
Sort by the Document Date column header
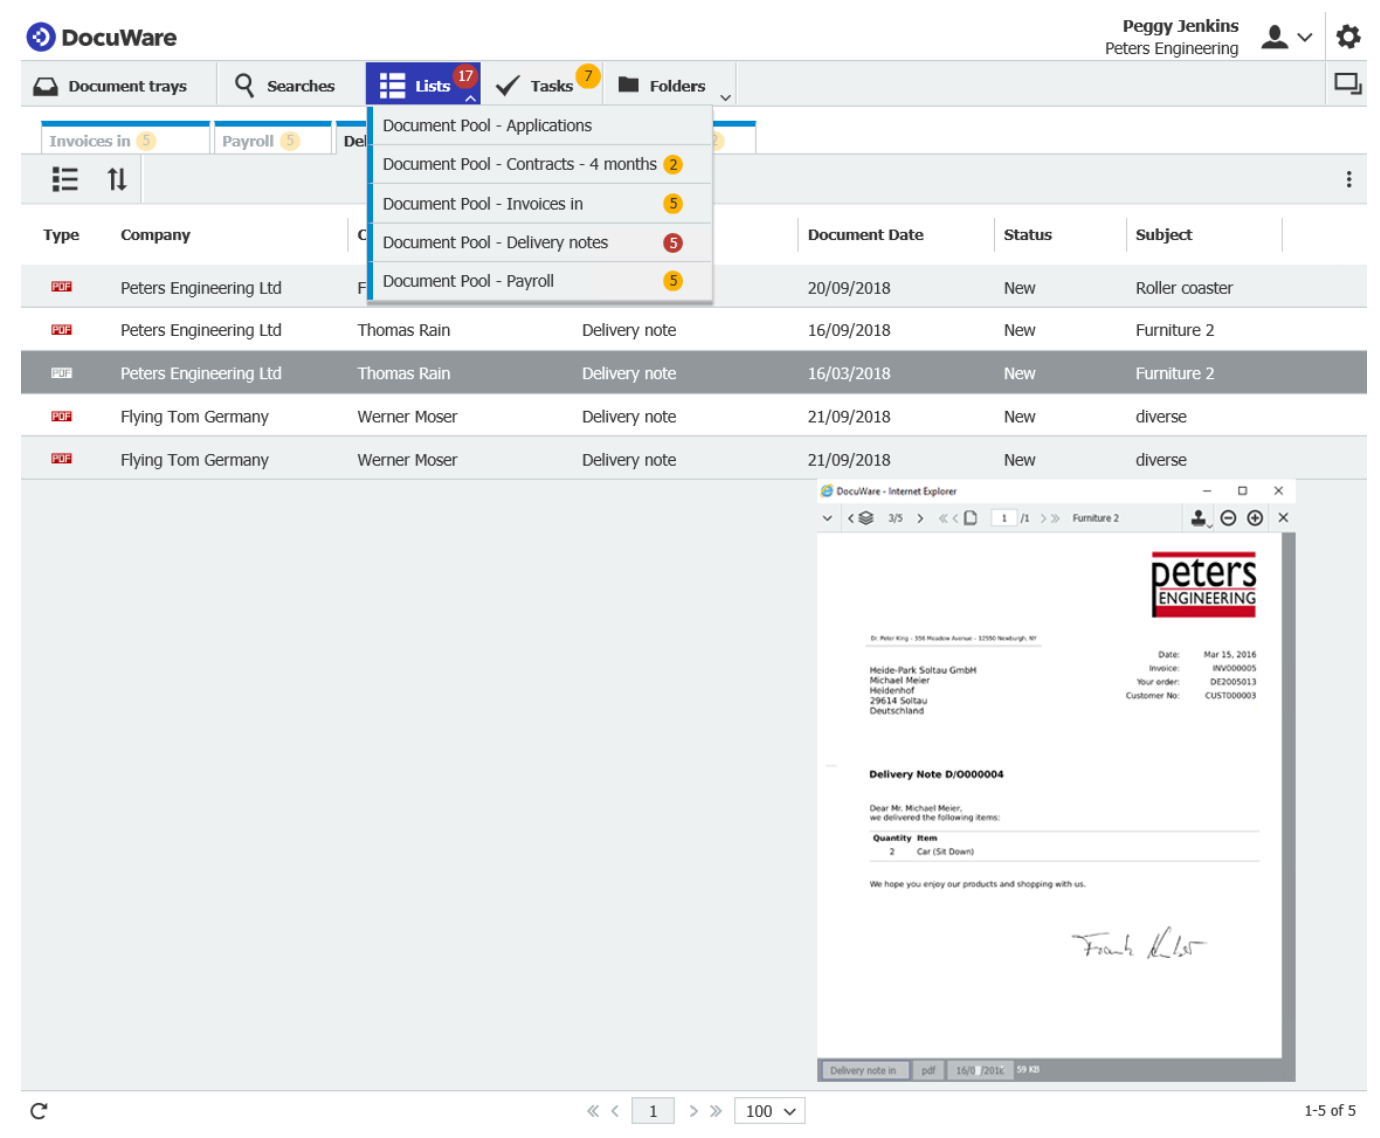click(865, 235)
